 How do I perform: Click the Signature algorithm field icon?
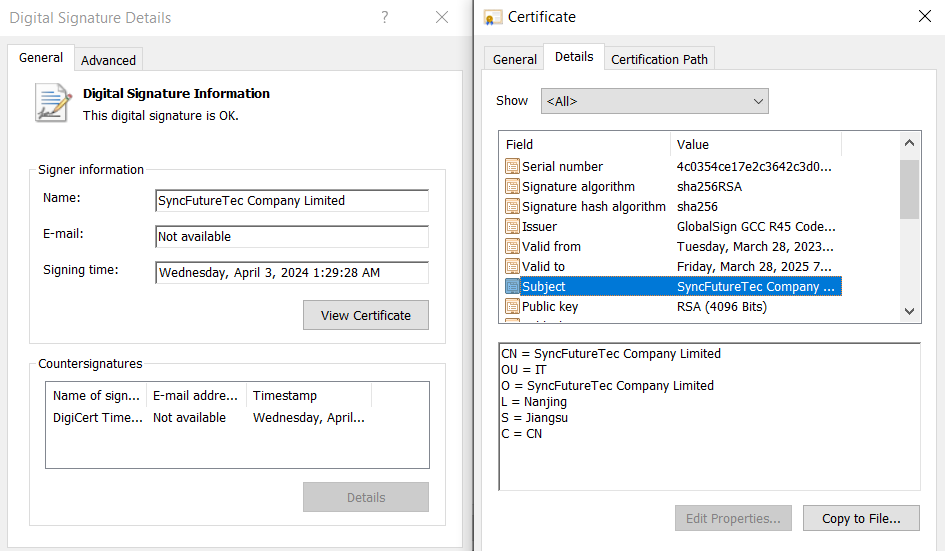click(x=512, y=186)
